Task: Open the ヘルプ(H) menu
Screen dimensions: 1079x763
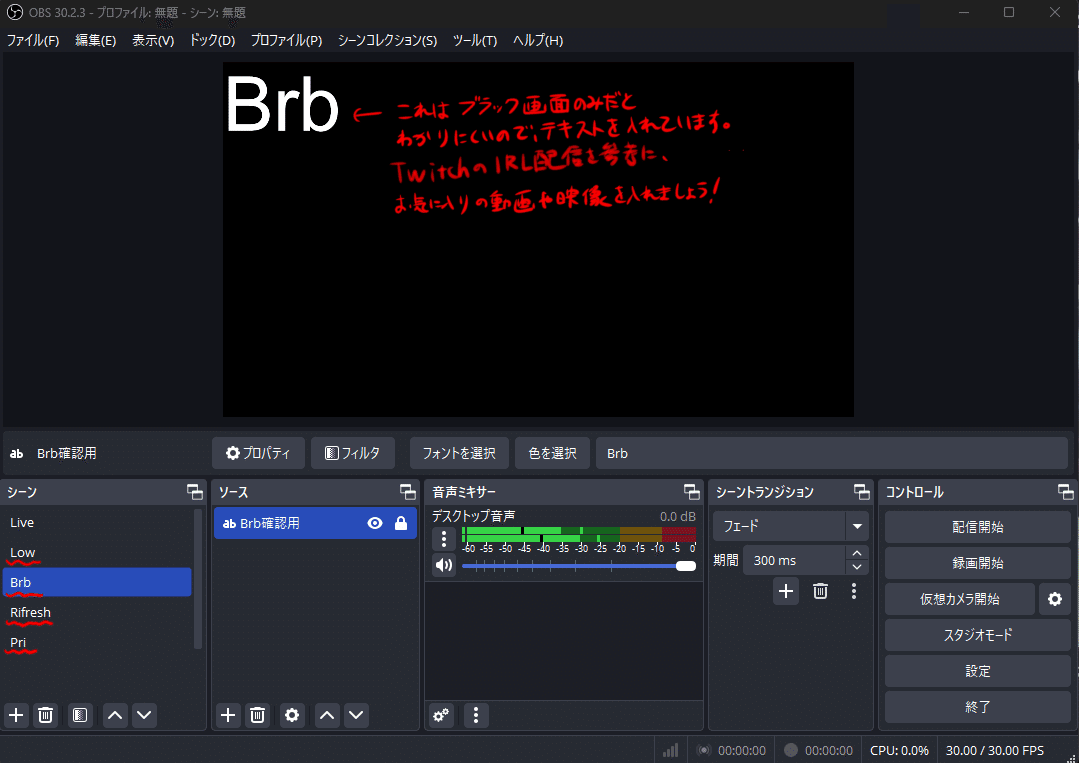Action: pyautogui.click(x=538, y=41)
